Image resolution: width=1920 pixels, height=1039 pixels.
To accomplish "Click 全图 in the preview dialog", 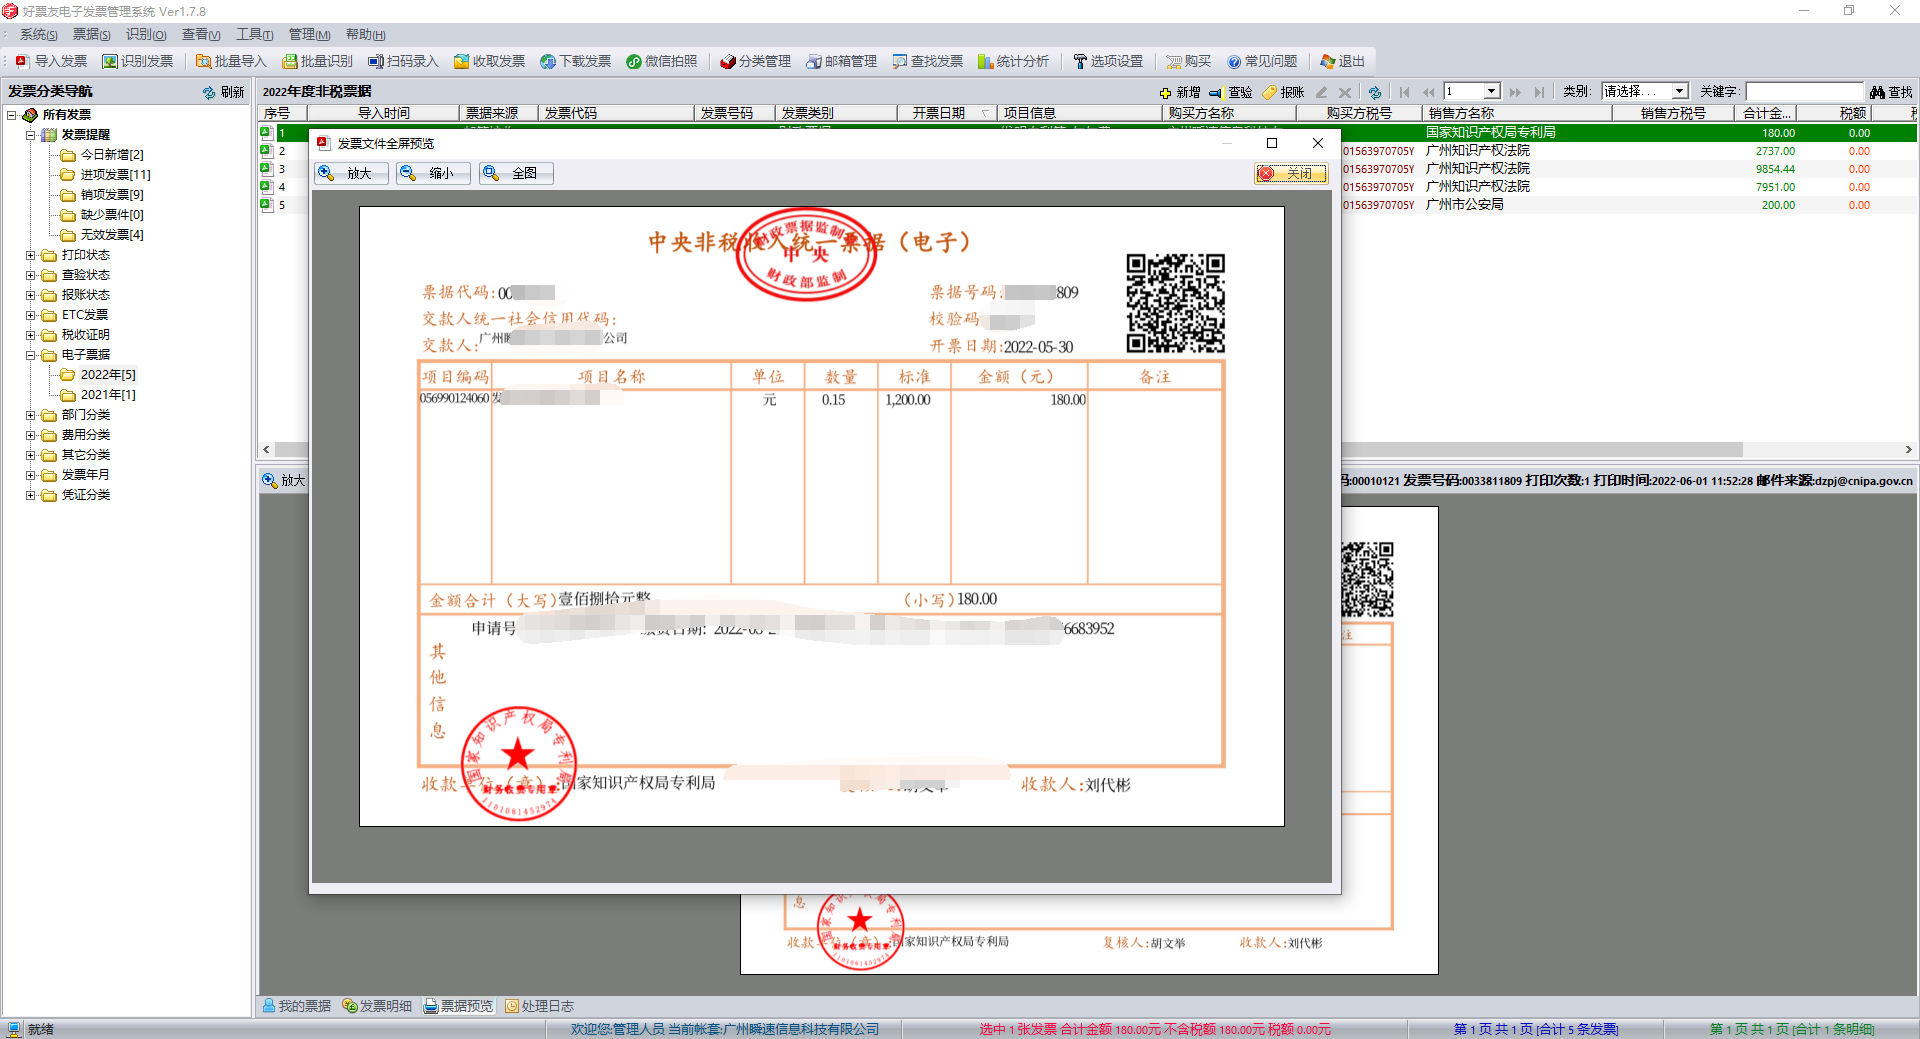I will 516,173.
